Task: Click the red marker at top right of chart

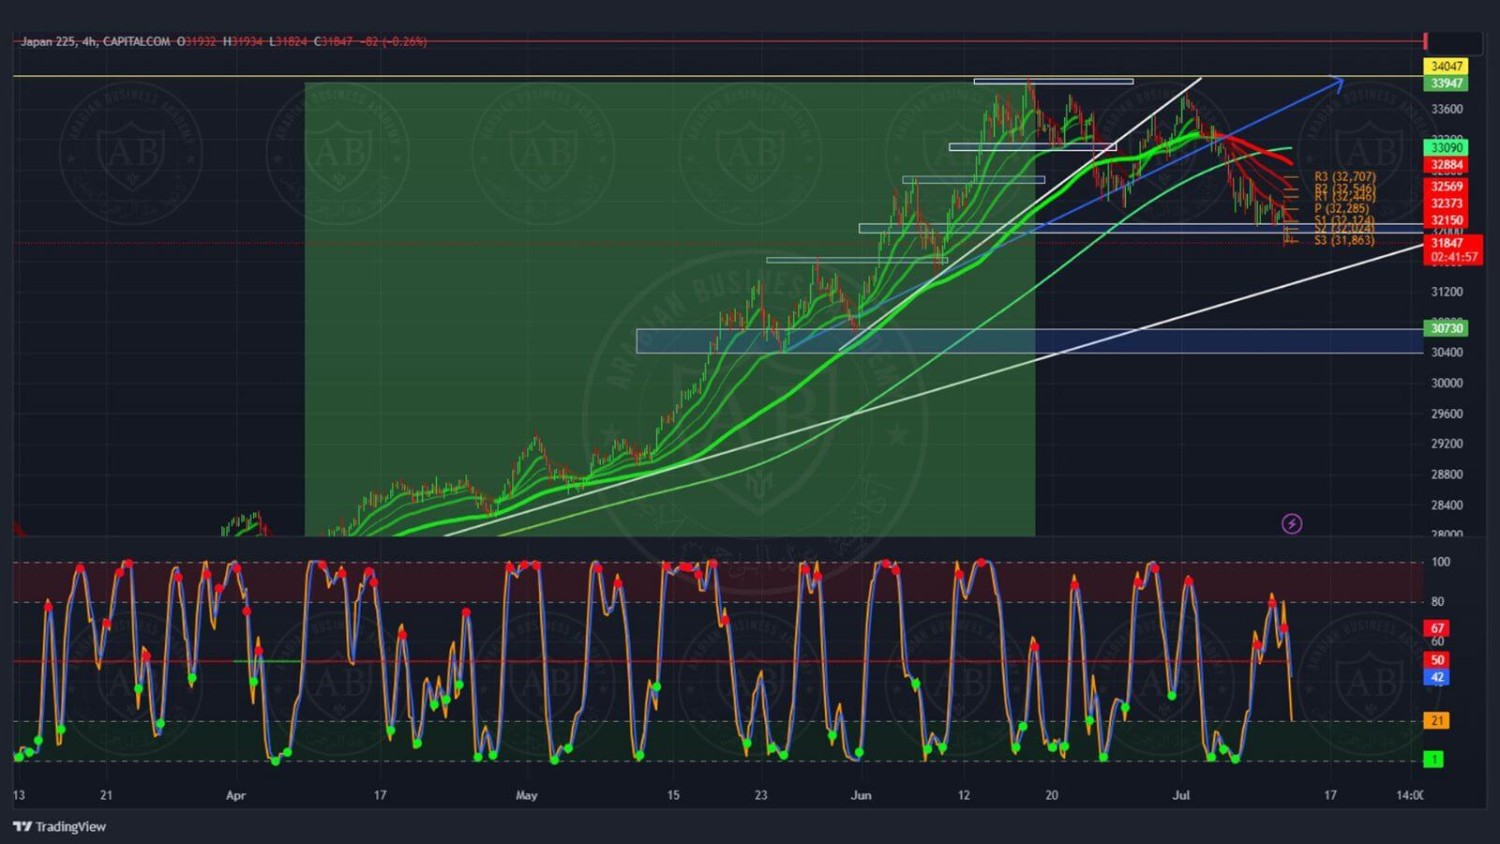Action: point(1425,41)
